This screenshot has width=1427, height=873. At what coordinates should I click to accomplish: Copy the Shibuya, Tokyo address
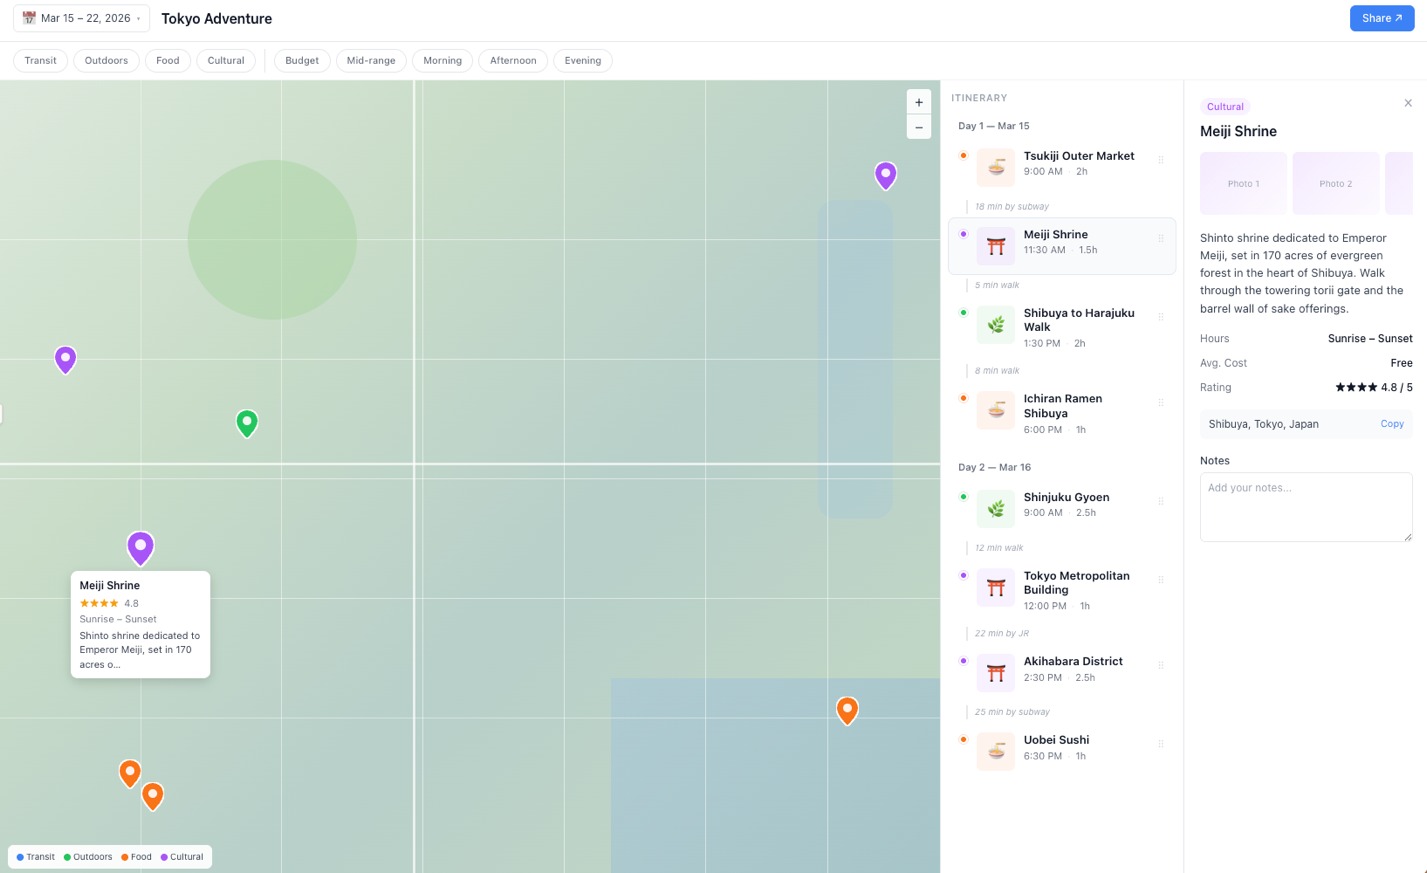[x=1391, y=424]
